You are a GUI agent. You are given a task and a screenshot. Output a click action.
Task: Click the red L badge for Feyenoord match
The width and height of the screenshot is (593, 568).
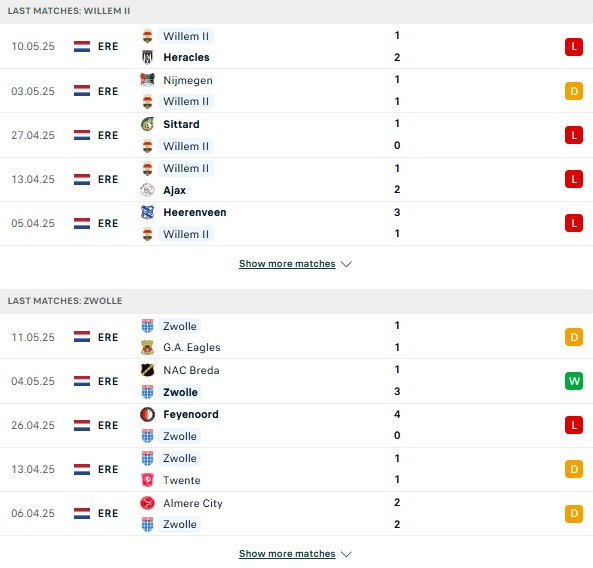click(574, 425)
